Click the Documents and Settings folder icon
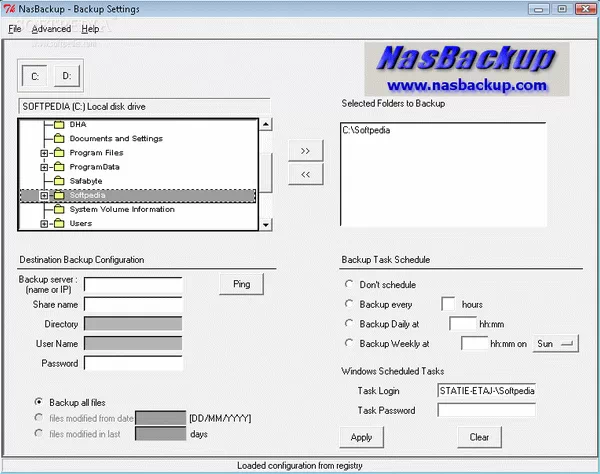 pos(59,138)
